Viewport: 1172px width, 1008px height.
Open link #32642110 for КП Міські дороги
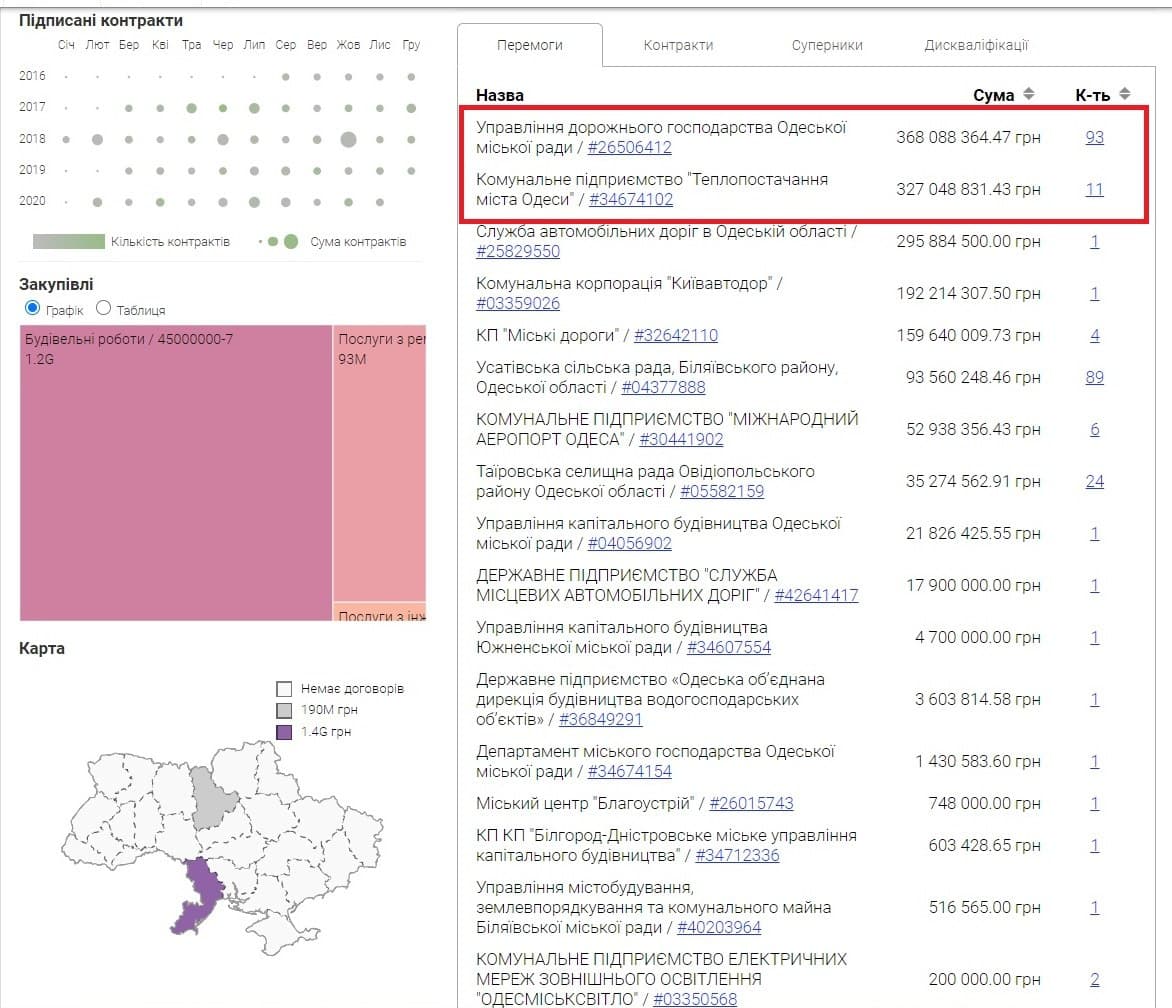(675, 336)
